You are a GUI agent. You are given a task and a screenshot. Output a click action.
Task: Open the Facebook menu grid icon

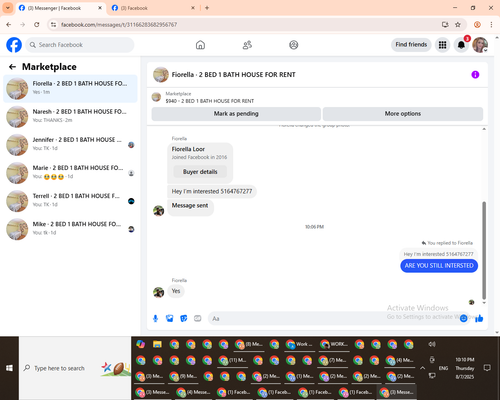(x=442, y=45)
